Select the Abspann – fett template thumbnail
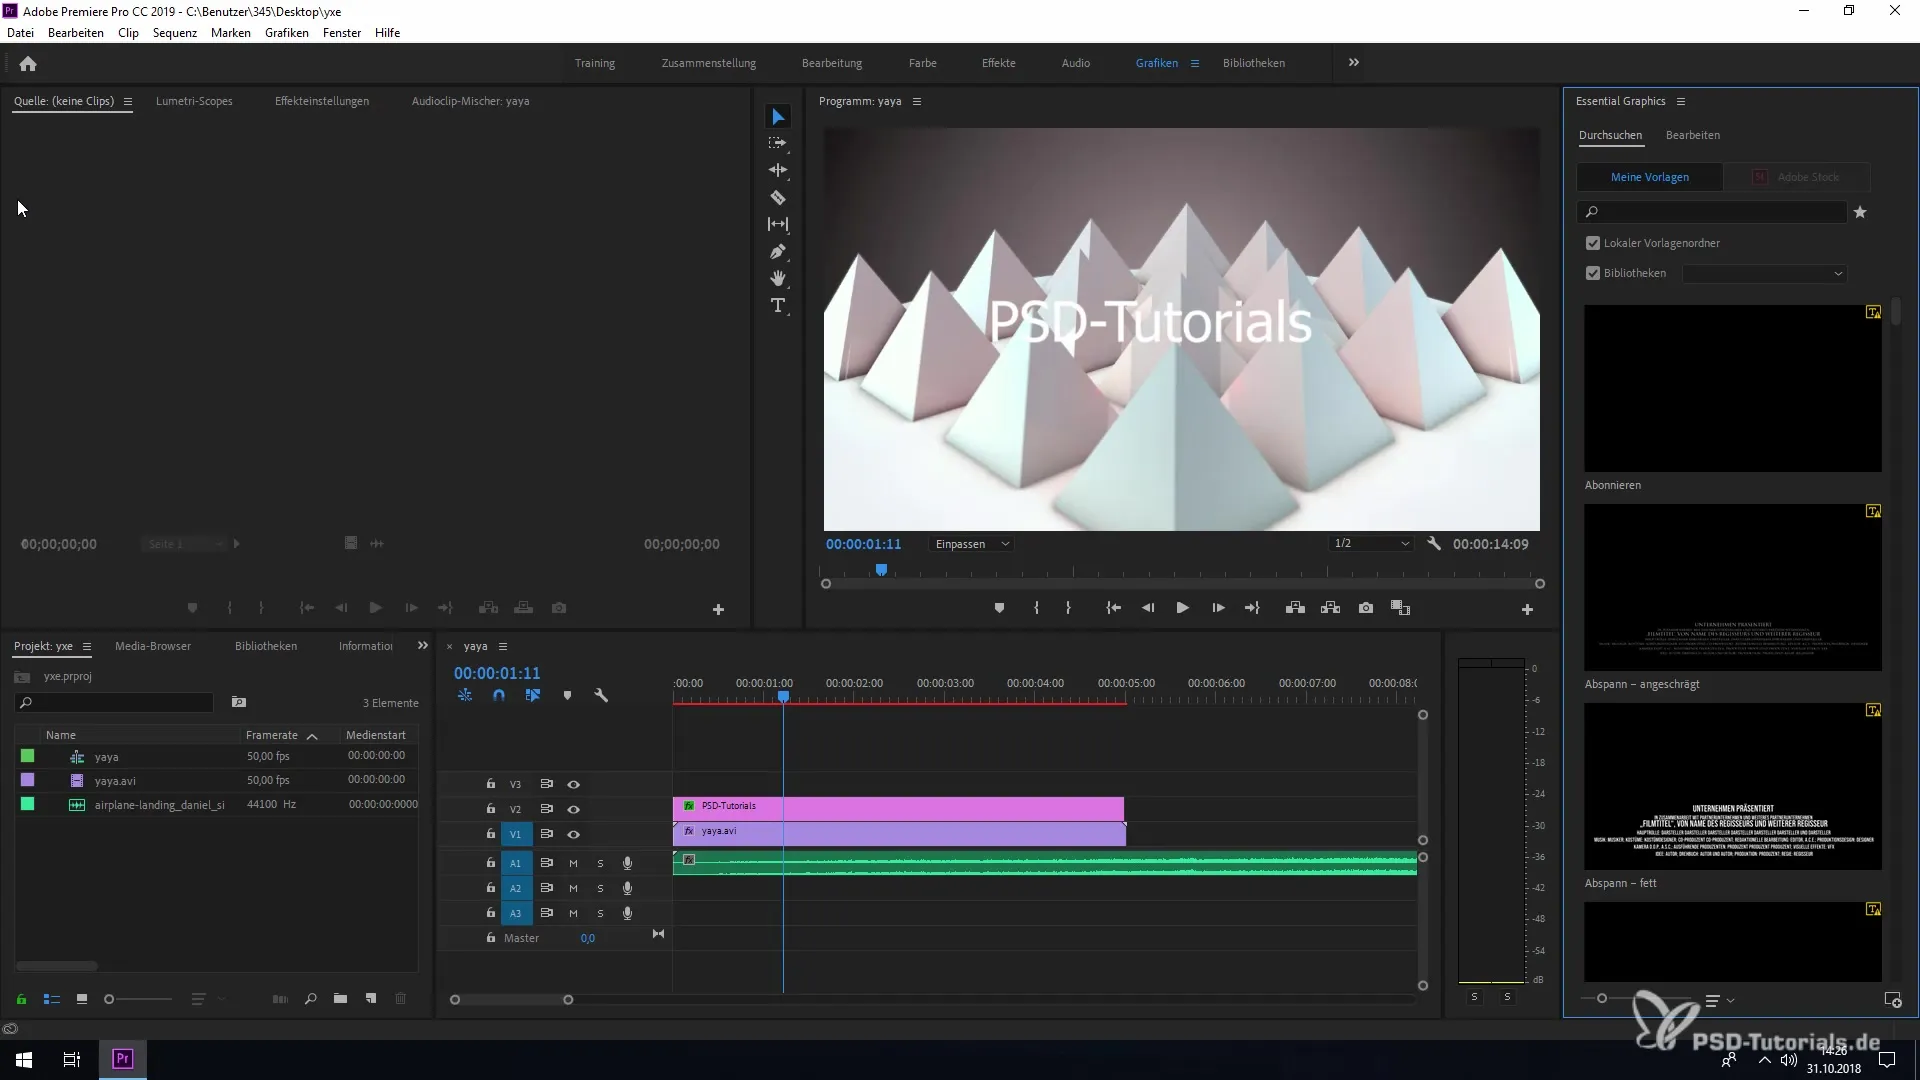 [x=1733, y=786]
